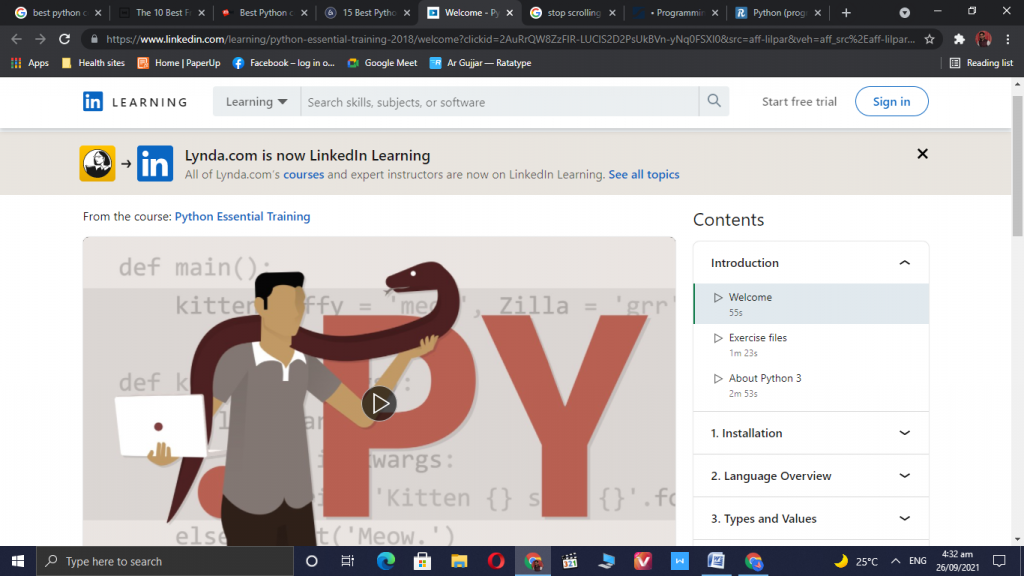Click the Windows taskbar search box
Viewport: 1024px width, 576px height.
(x=165, y=561)
